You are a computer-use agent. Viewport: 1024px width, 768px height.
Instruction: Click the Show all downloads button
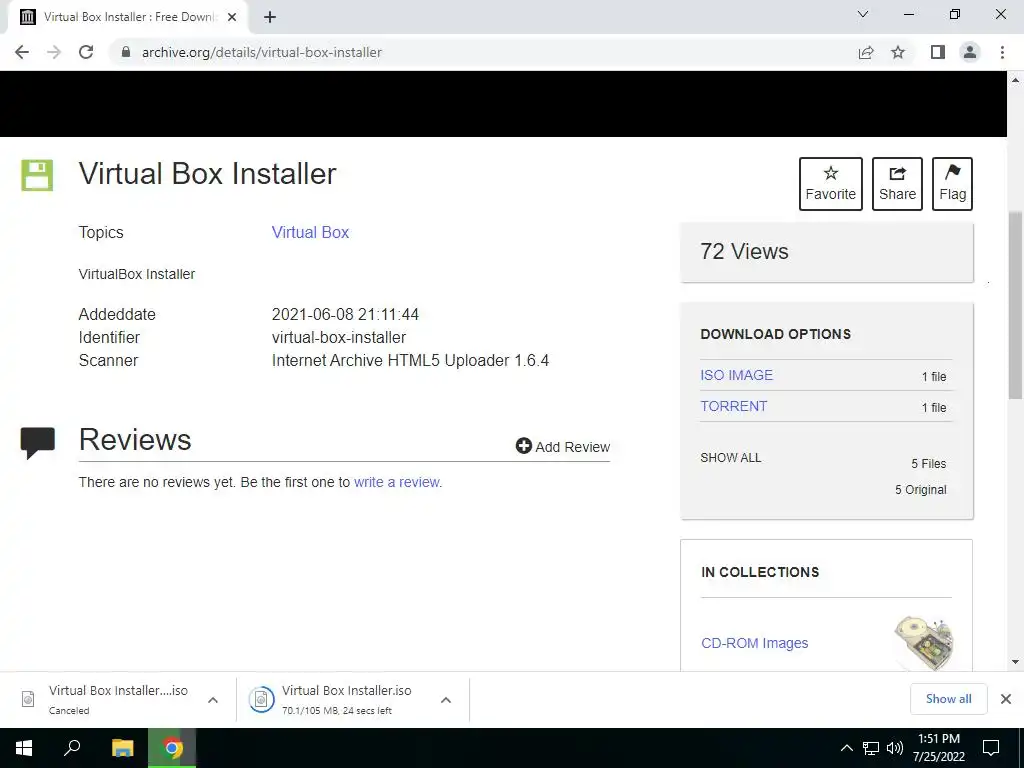[948, 699]
